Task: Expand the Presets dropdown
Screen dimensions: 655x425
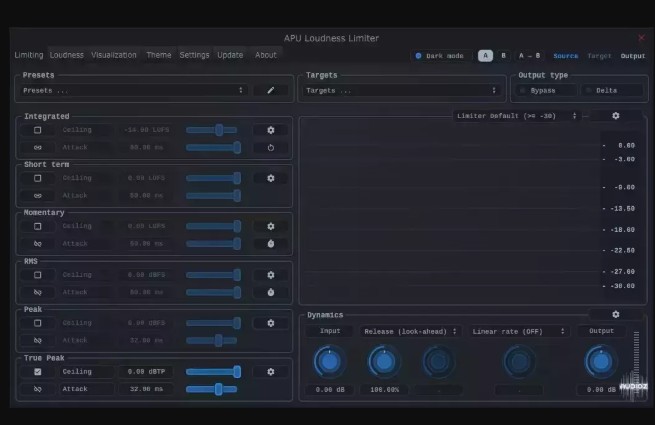Action: 133,90
